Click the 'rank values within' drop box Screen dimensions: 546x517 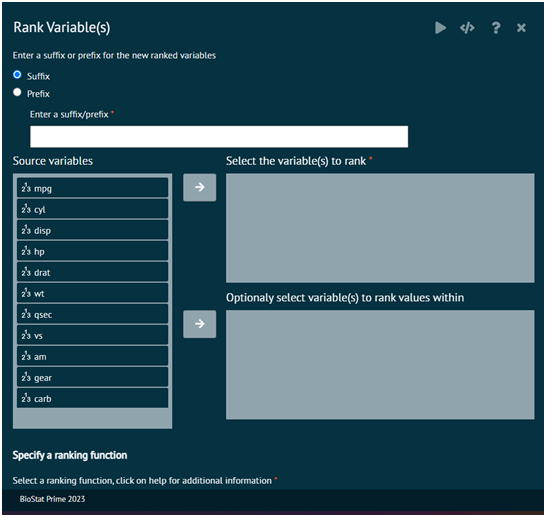[x=380, y=365]
